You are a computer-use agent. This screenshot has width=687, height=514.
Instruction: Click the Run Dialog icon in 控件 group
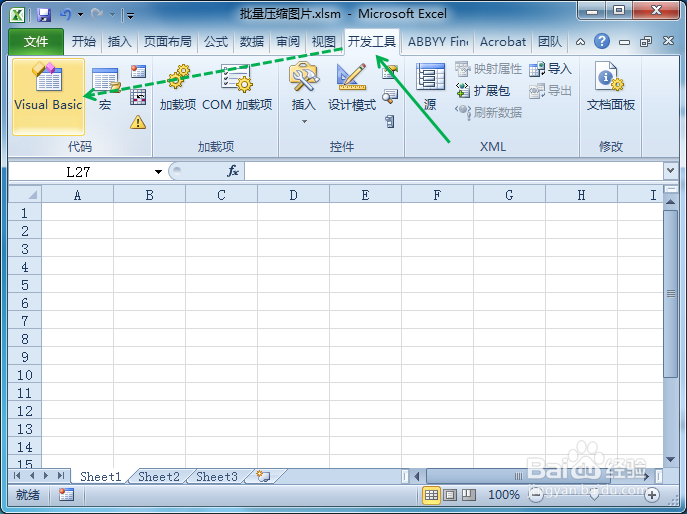coord(390,121)
